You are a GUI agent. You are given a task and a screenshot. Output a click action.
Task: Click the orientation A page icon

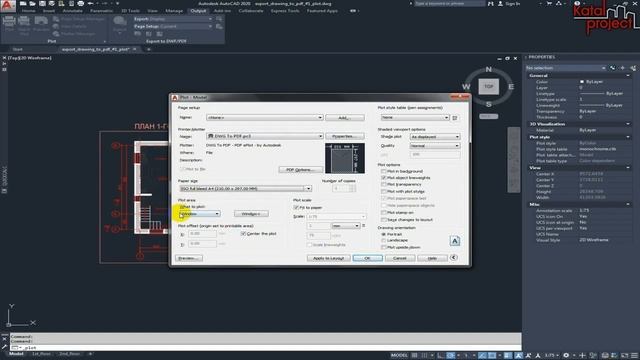(x=455, y=241)
